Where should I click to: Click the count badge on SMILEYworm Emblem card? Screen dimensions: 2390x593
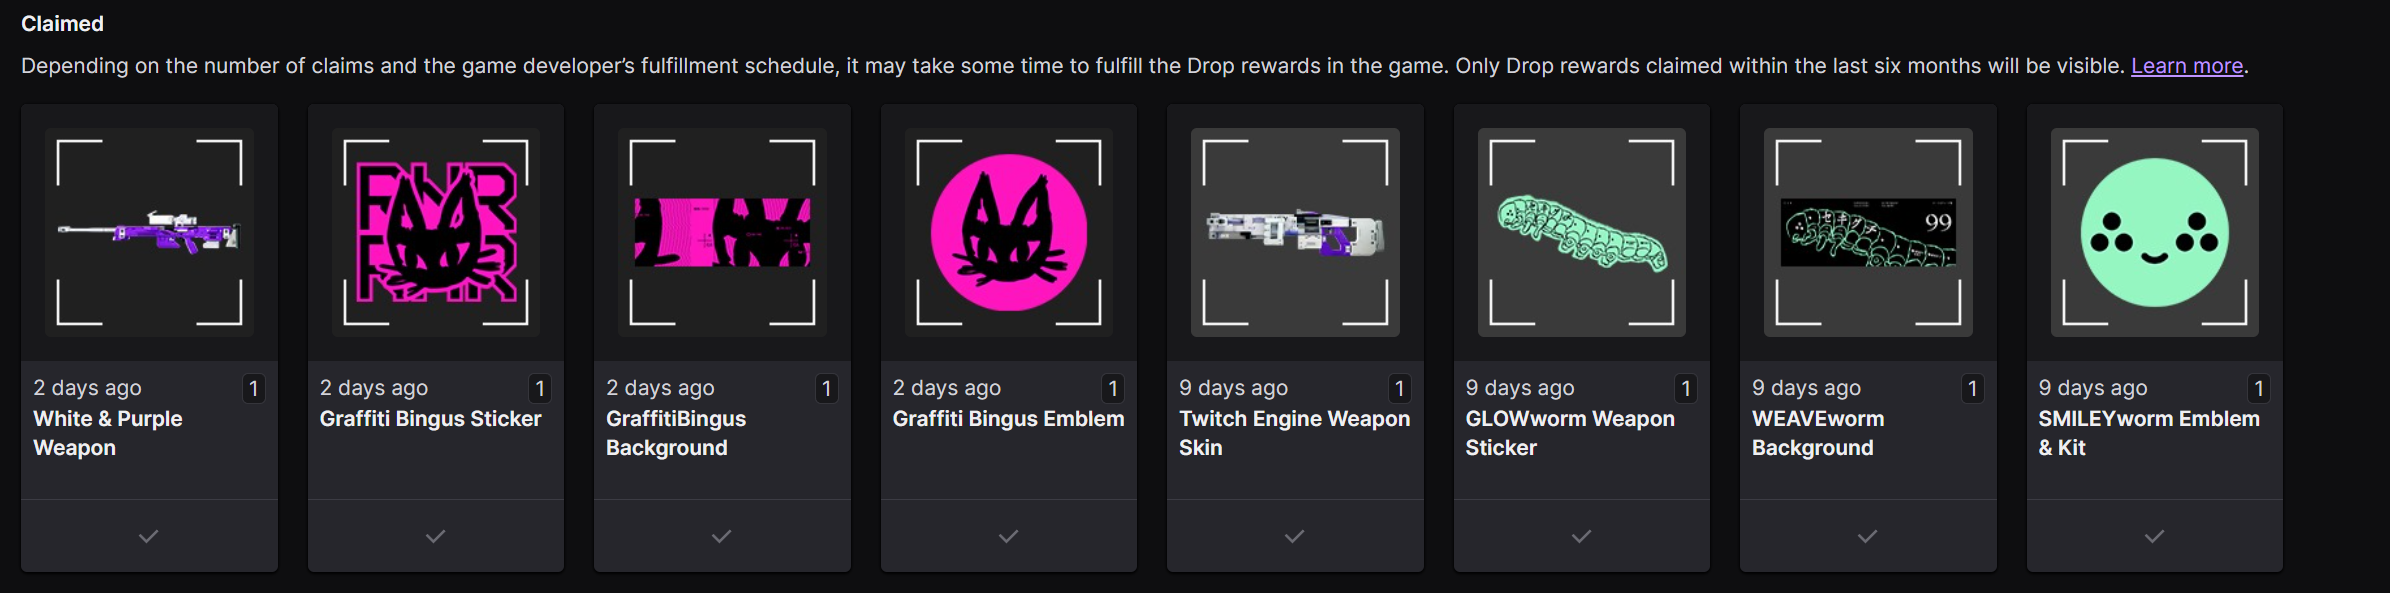tap(2258, 388)
